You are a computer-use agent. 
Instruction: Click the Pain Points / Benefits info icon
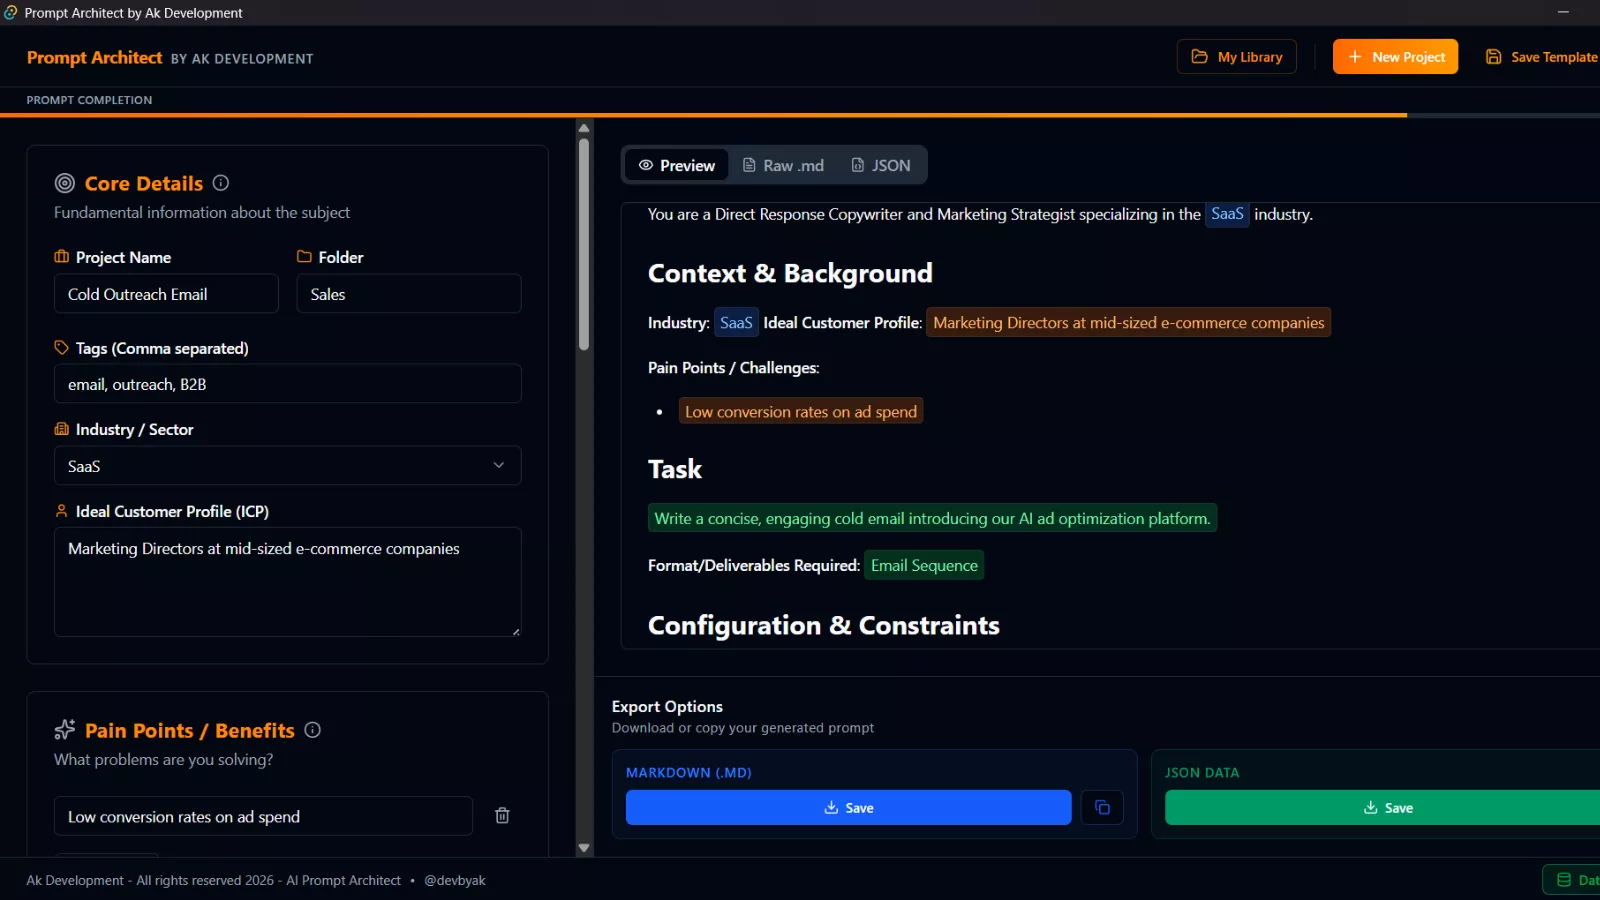313,730
